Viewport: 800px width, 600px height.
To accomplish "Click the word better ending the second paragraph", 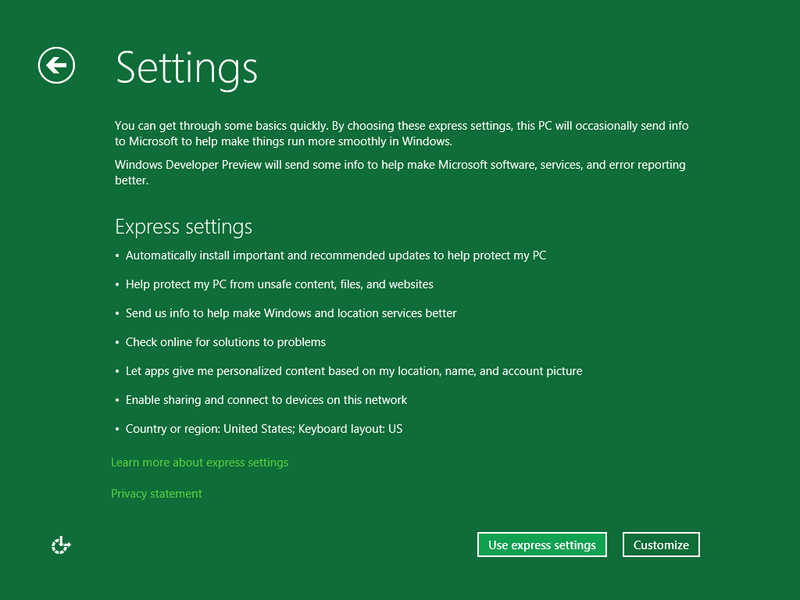I will (131, 181).
